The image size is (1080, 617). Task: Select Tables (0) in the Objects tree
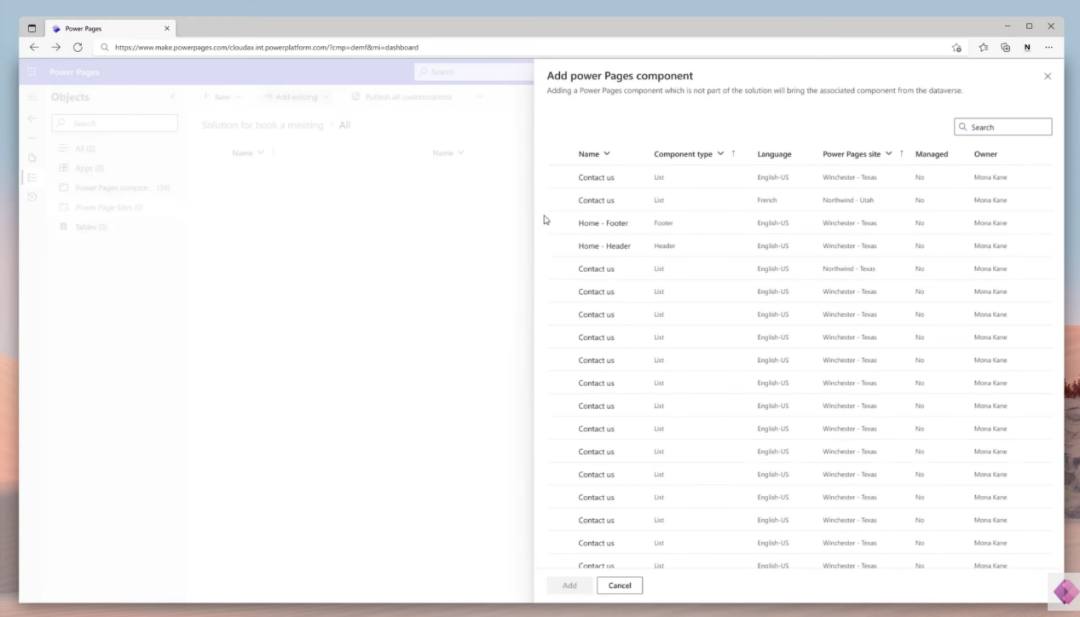(91, 227)
